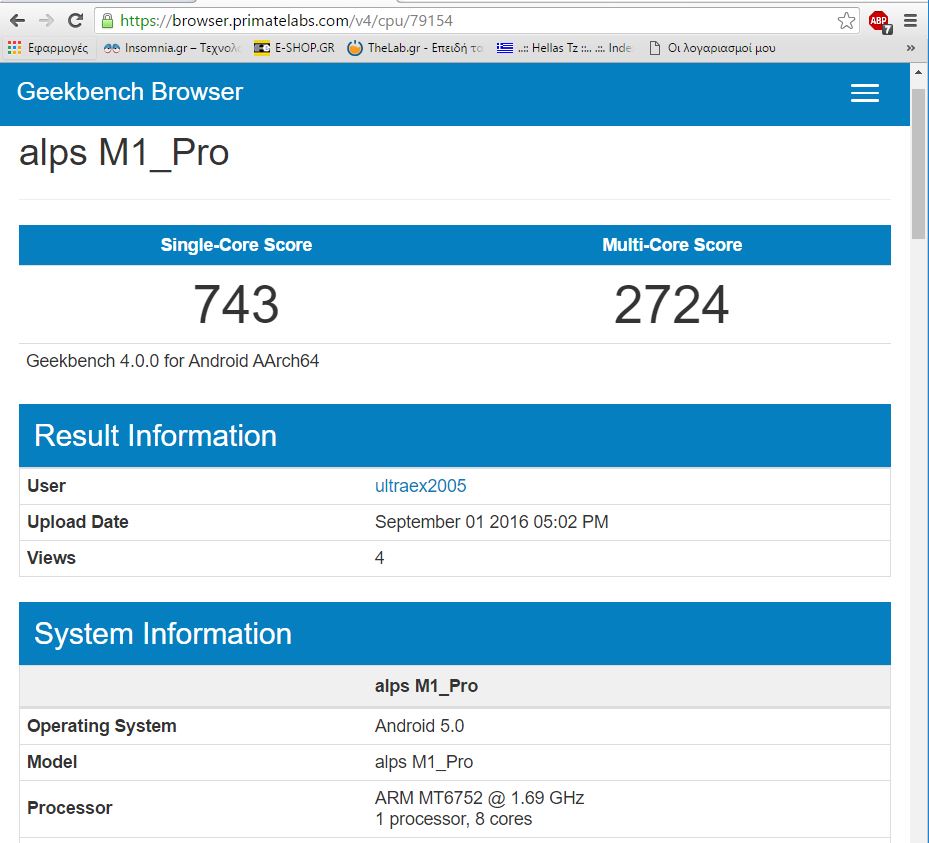Select the ARM MT6752 @ 1.69 GHz text
Image resolution: width=929 pixels, height=843 pixels.
coord(480,798)
